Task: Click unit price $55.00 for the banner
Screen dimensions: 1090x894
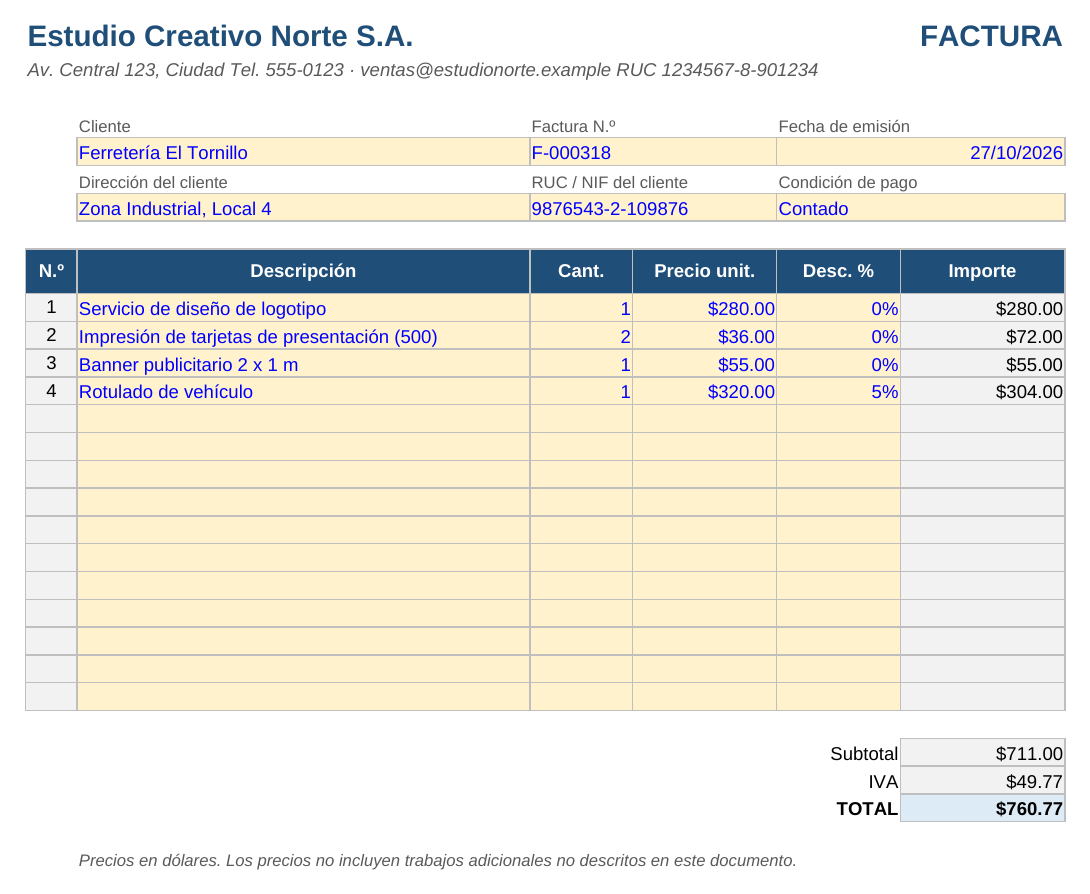Action: click(x=704, y=364)
